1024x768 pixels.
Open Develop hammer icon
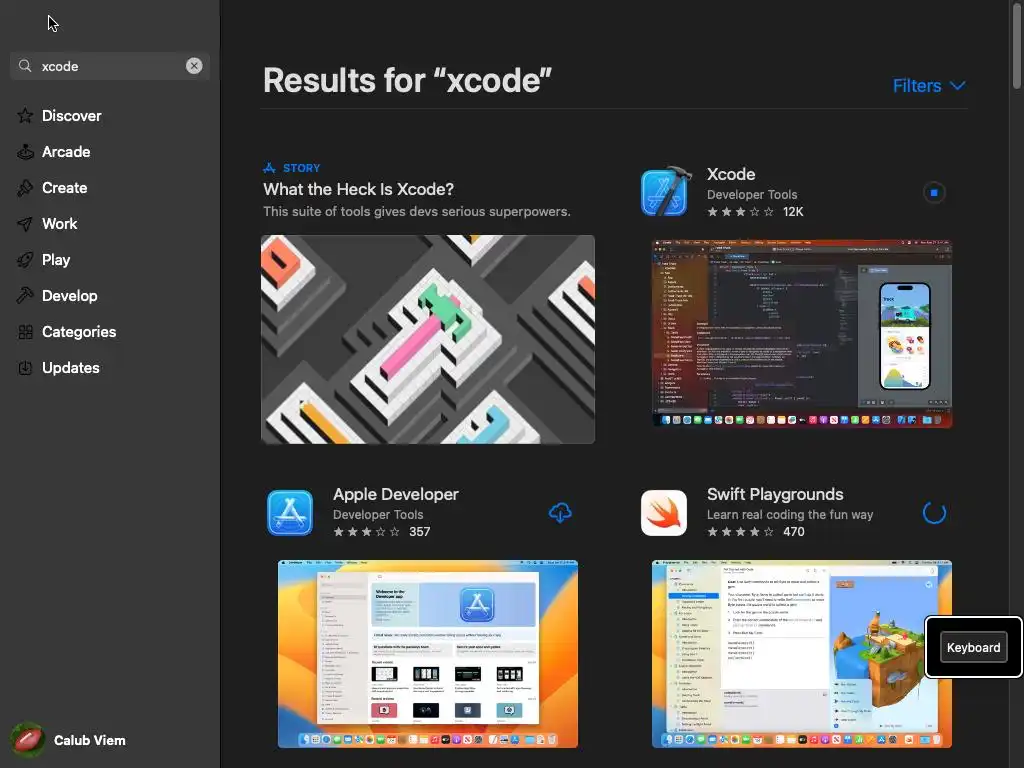click(25, 296)
